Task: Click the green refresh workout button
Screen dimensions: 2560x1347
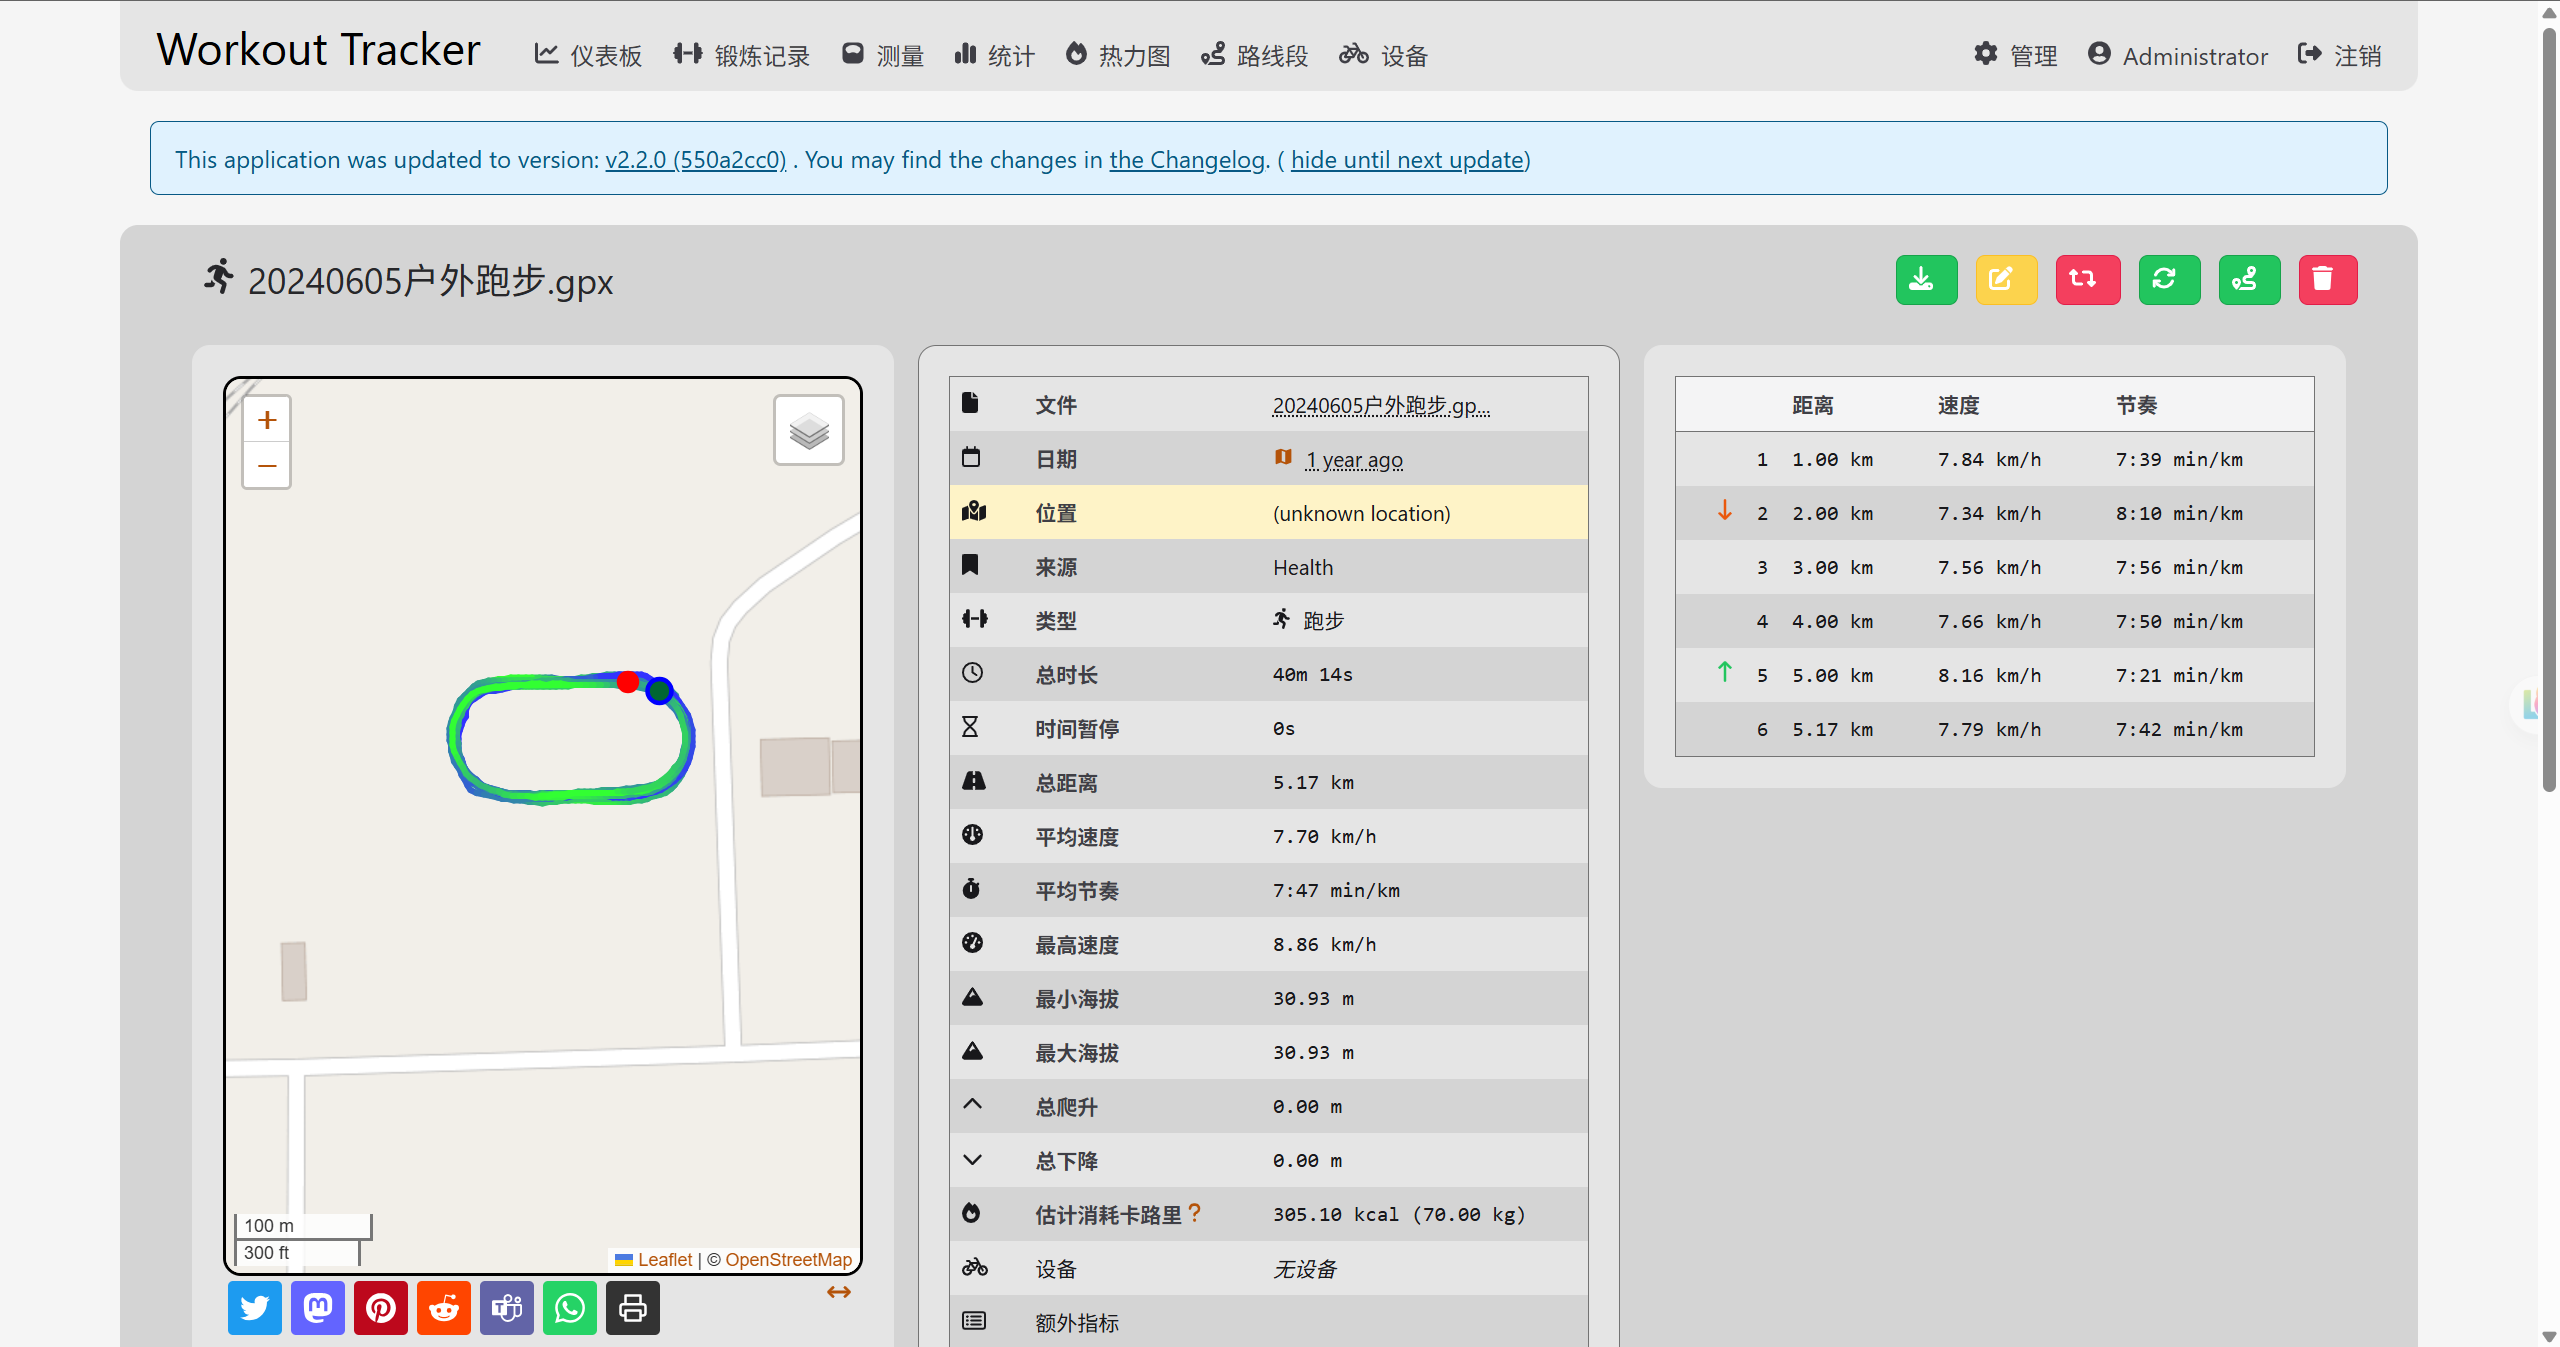Action: (x=2168, y=280)
